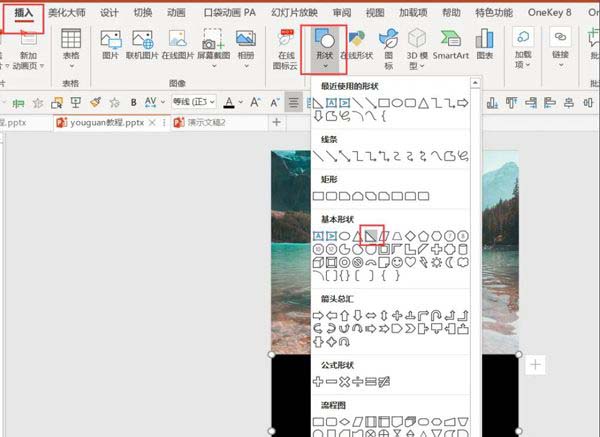The height and width of the screenshot is (437, 600).
Task: Select the lightning bolt shape
Action: [423, 262]
